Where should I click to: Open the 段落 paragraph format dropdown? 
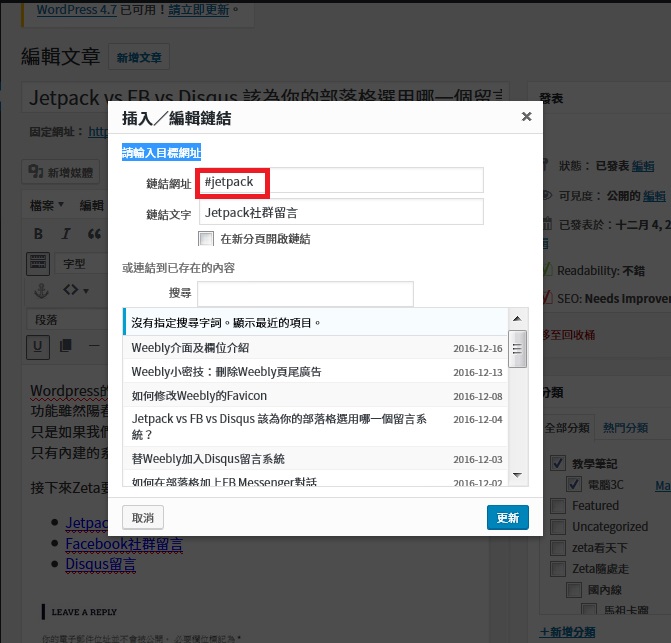[68, 320]
